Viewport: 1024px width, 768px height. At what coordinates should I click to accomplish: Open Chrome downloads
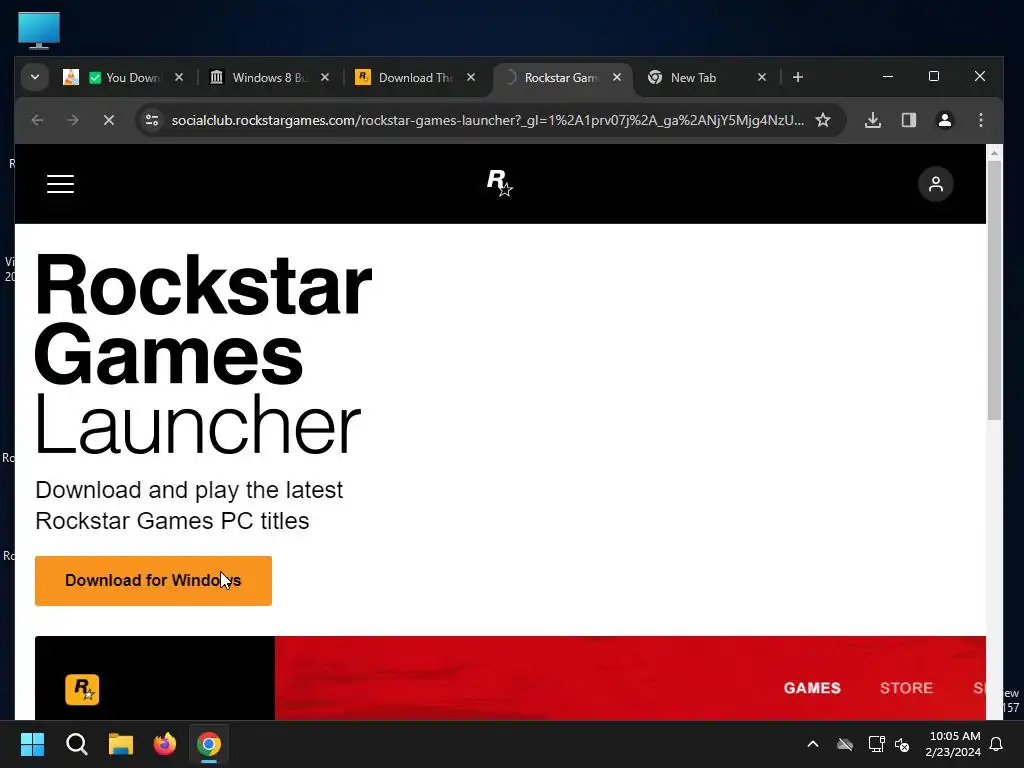[872, 120]
